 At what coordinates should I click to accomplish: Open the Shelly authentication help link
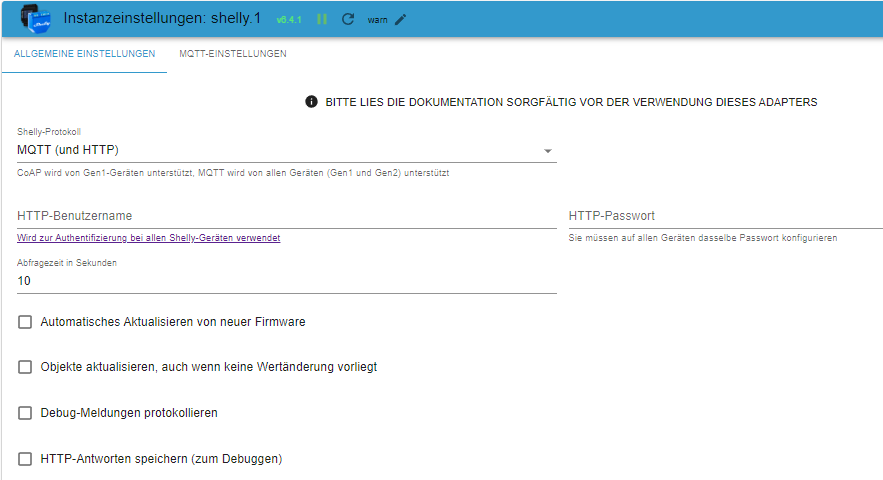149,238
